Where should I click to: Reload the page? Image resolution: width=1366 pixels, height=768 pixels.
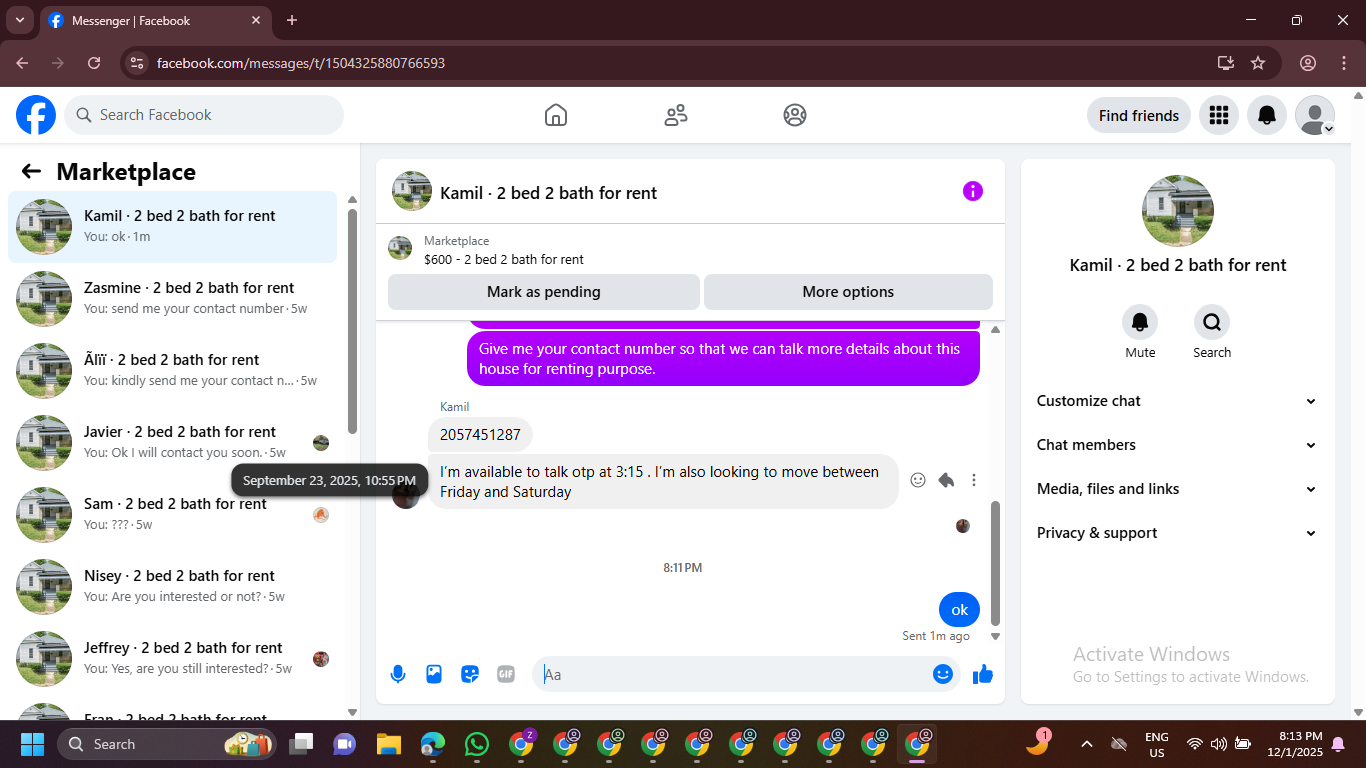coord(94,63)
